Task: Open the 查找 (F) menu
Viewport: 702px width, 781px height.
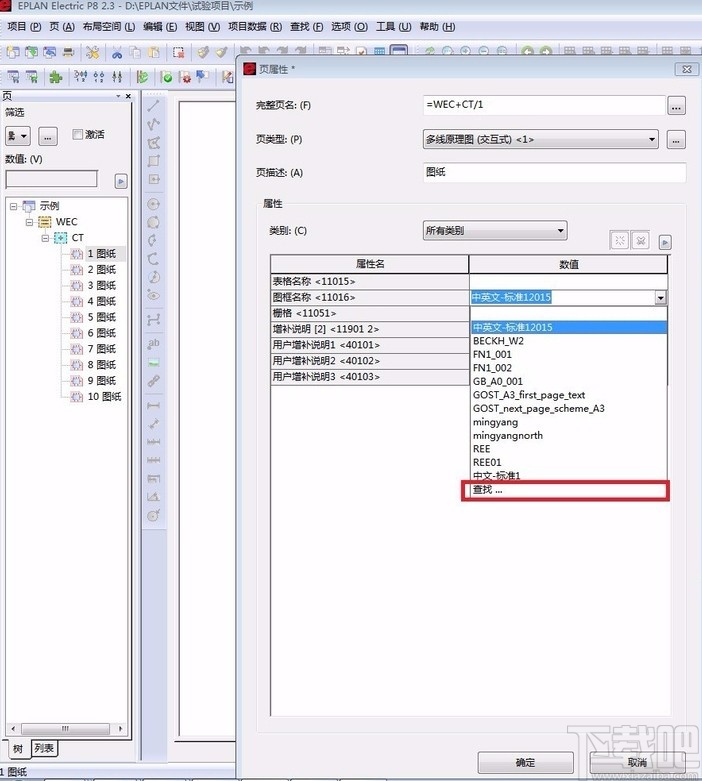Action: 306,26
